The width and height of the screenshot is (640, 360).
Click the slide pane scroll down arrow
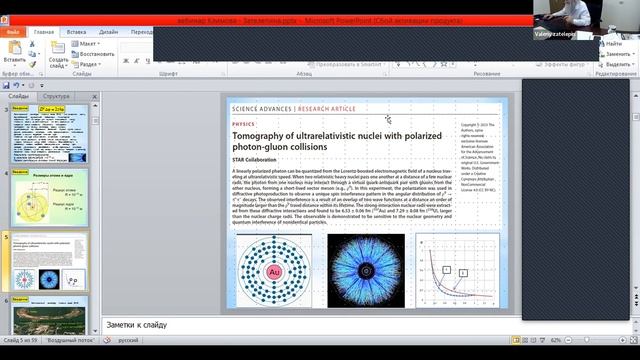point(95,331)
